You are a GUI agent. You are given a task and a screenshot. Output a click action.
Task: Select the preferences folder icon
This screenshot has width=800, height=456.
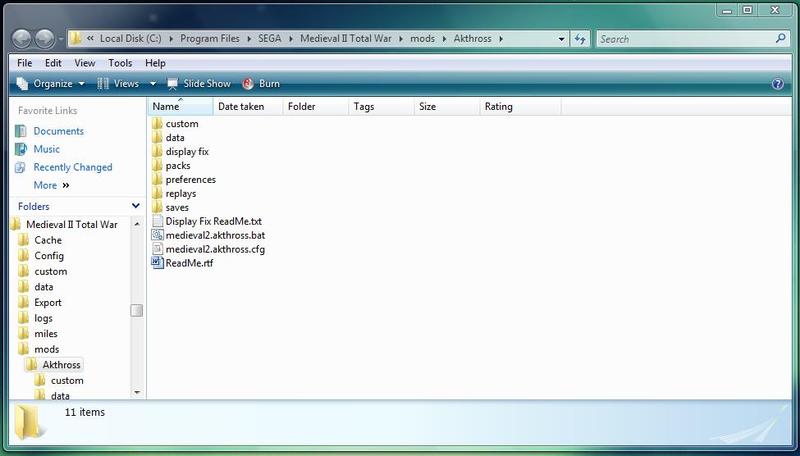tap(158, 180)
